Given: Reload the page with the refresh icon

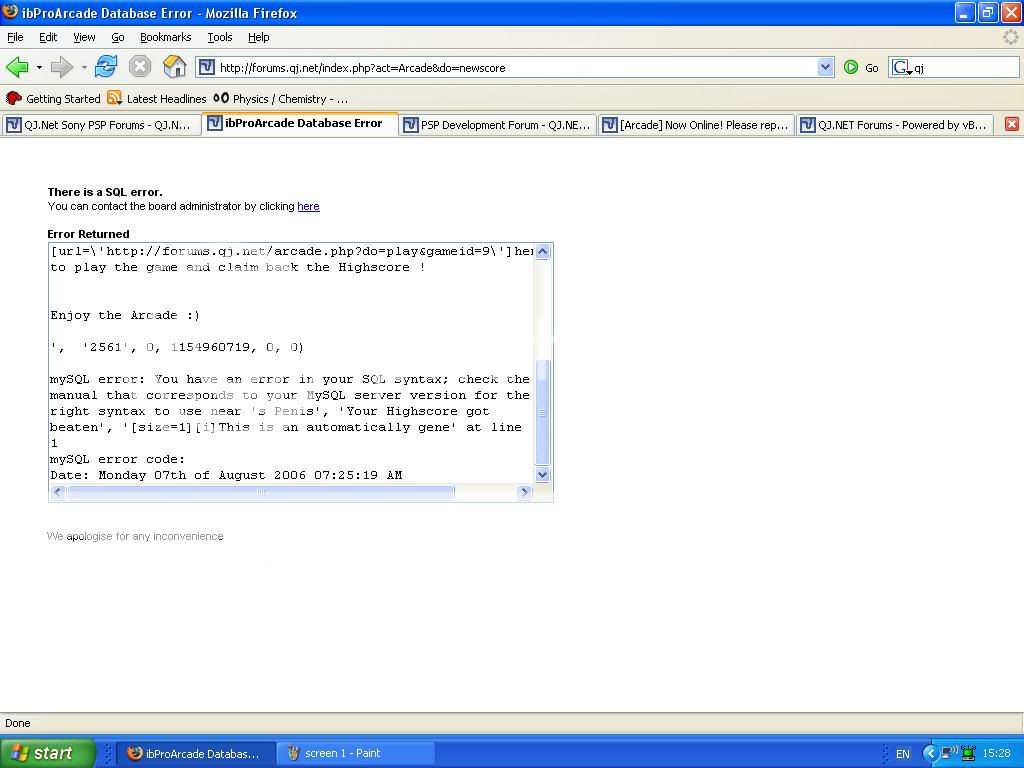Looking at the screenshot, I should tap(106, 67).
